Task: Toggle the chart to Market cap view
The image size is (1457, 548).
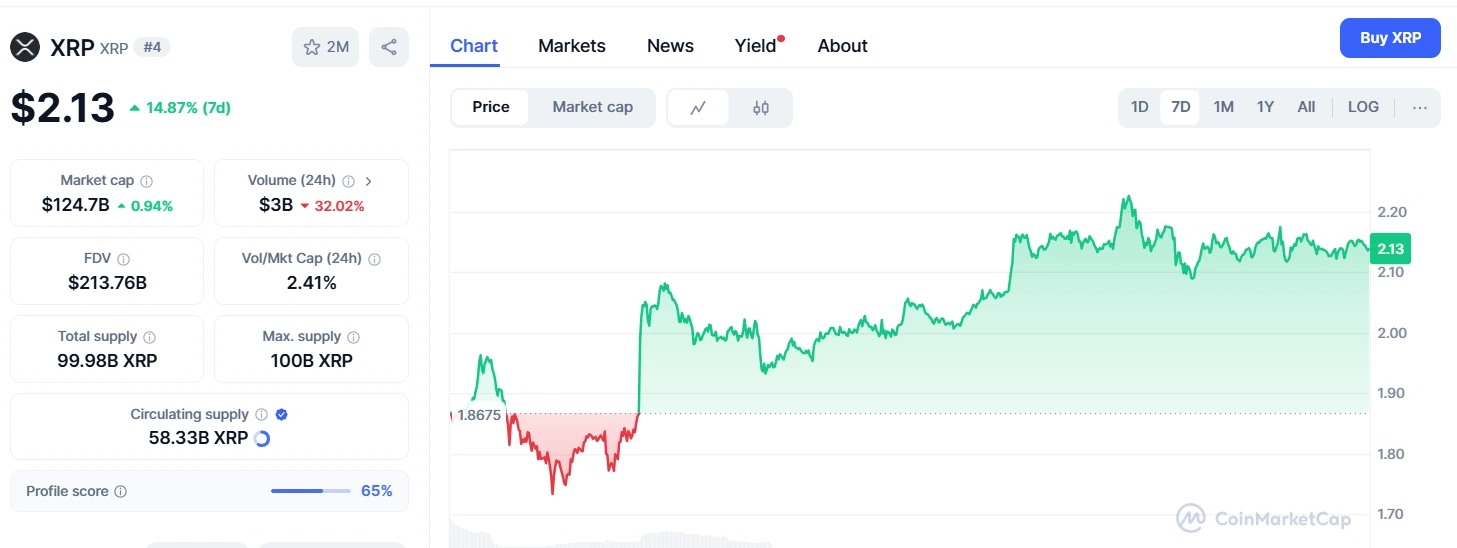Action: coord(593,107)
